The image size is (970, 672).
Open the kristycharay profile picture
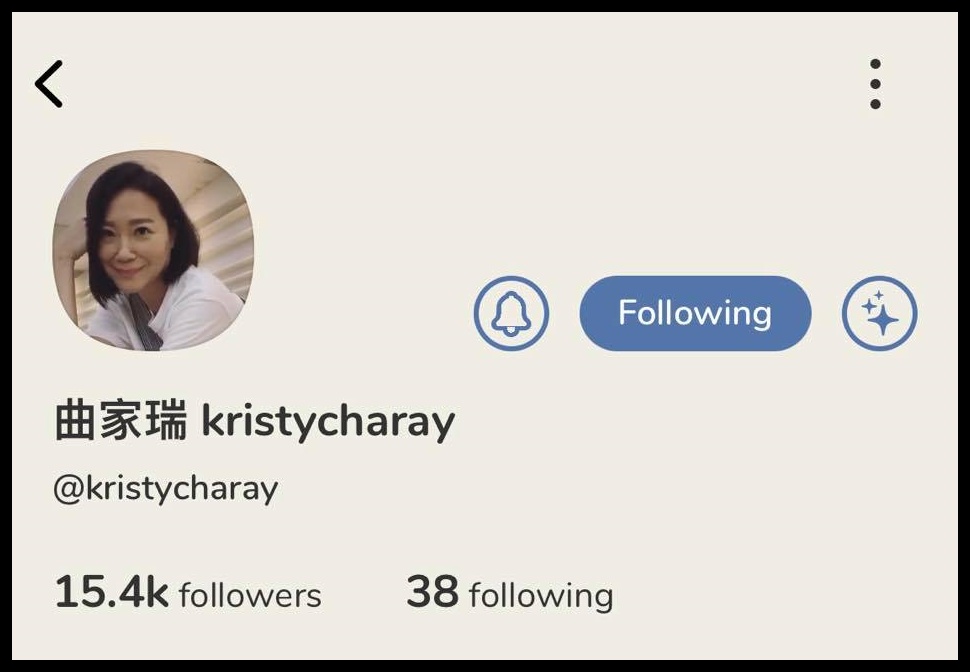153,250
